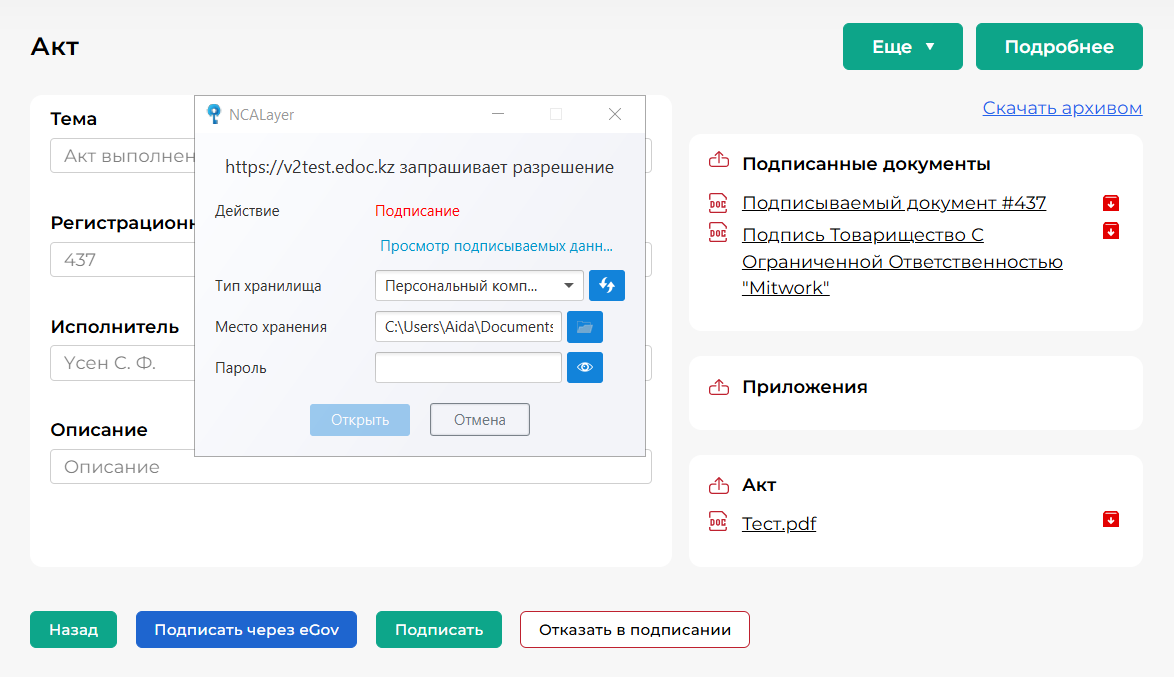
Task: Click the Подписать через eGov button
Action: 246,630
